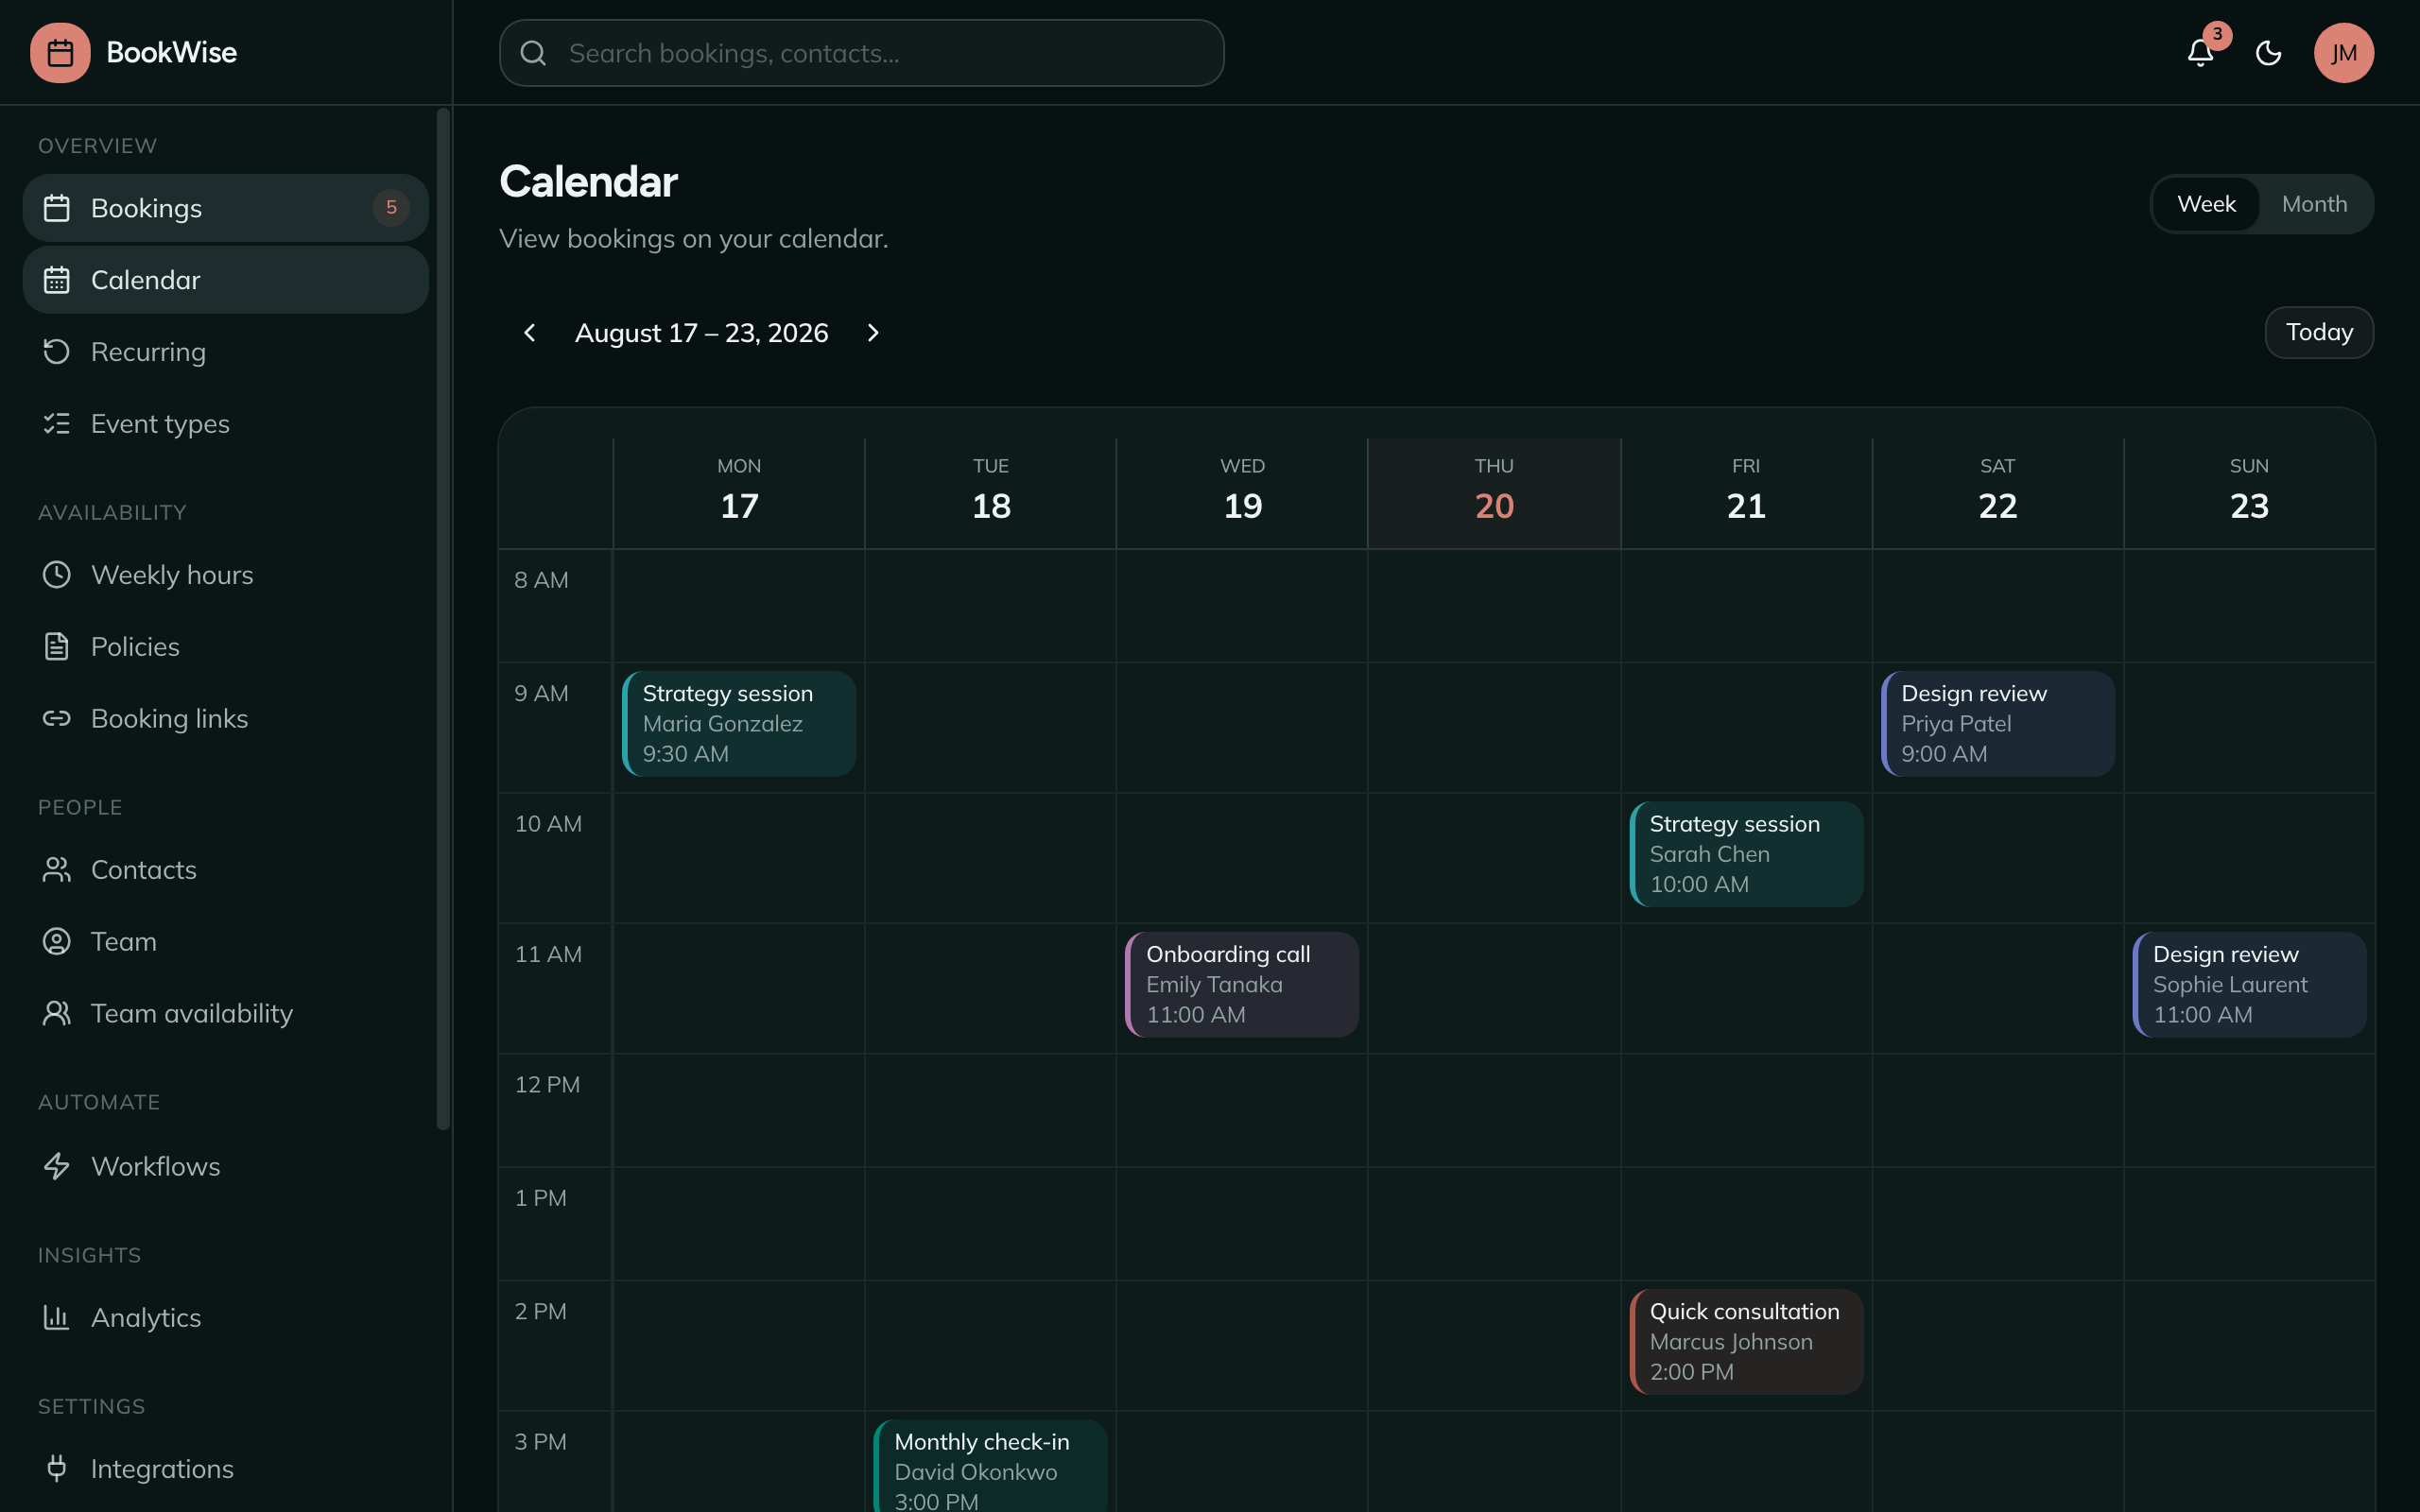
Task: Toggle dark mode moon icon
Action: click(x=2268, y=53)
